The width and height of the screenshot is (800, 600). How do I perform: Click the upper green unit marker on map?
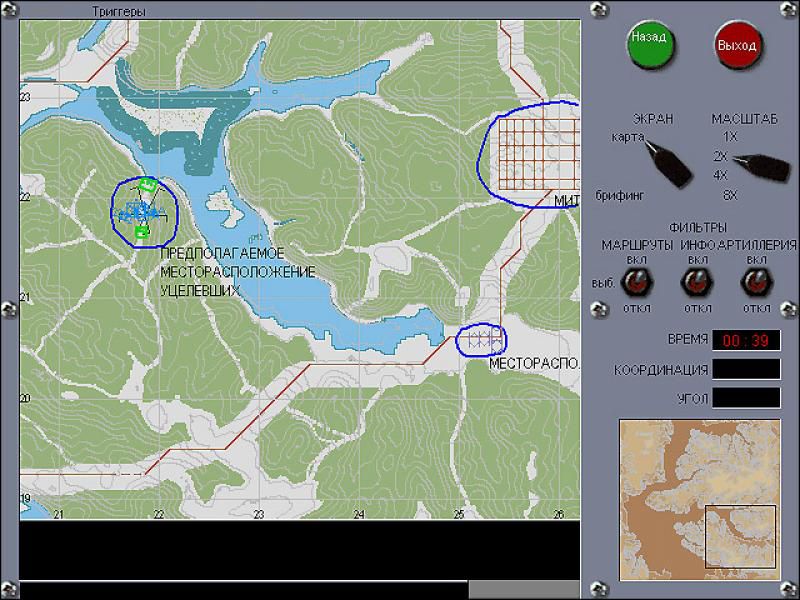(x=147, y=185)
